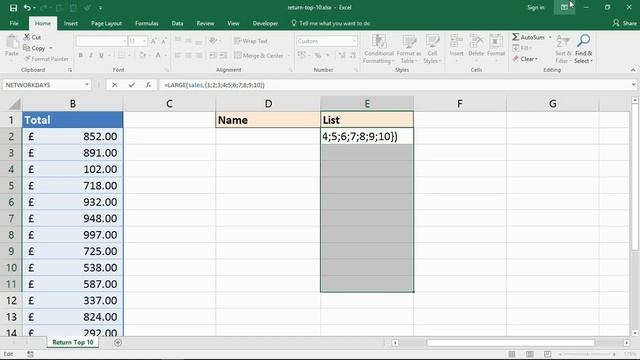Toggle Bold formatting
The image size is (640, 360).
(80, 55)
